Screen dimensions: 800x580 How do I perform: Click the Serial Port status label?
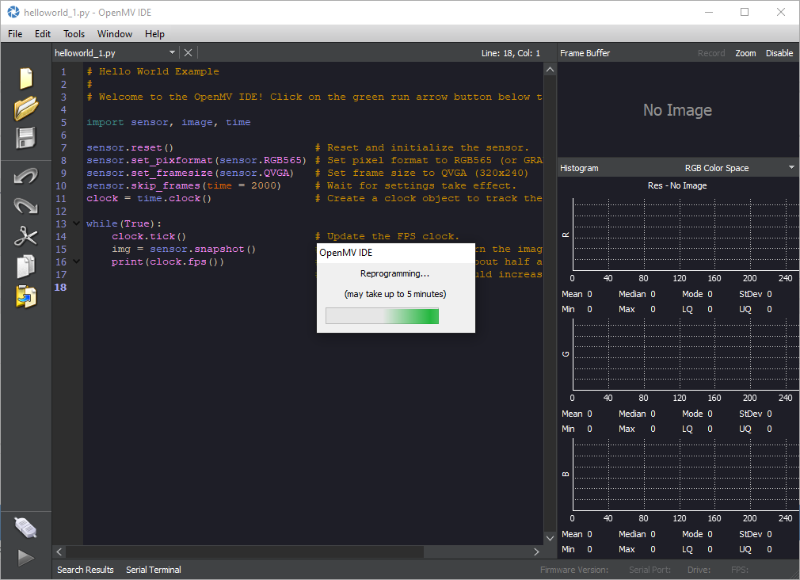649,570
